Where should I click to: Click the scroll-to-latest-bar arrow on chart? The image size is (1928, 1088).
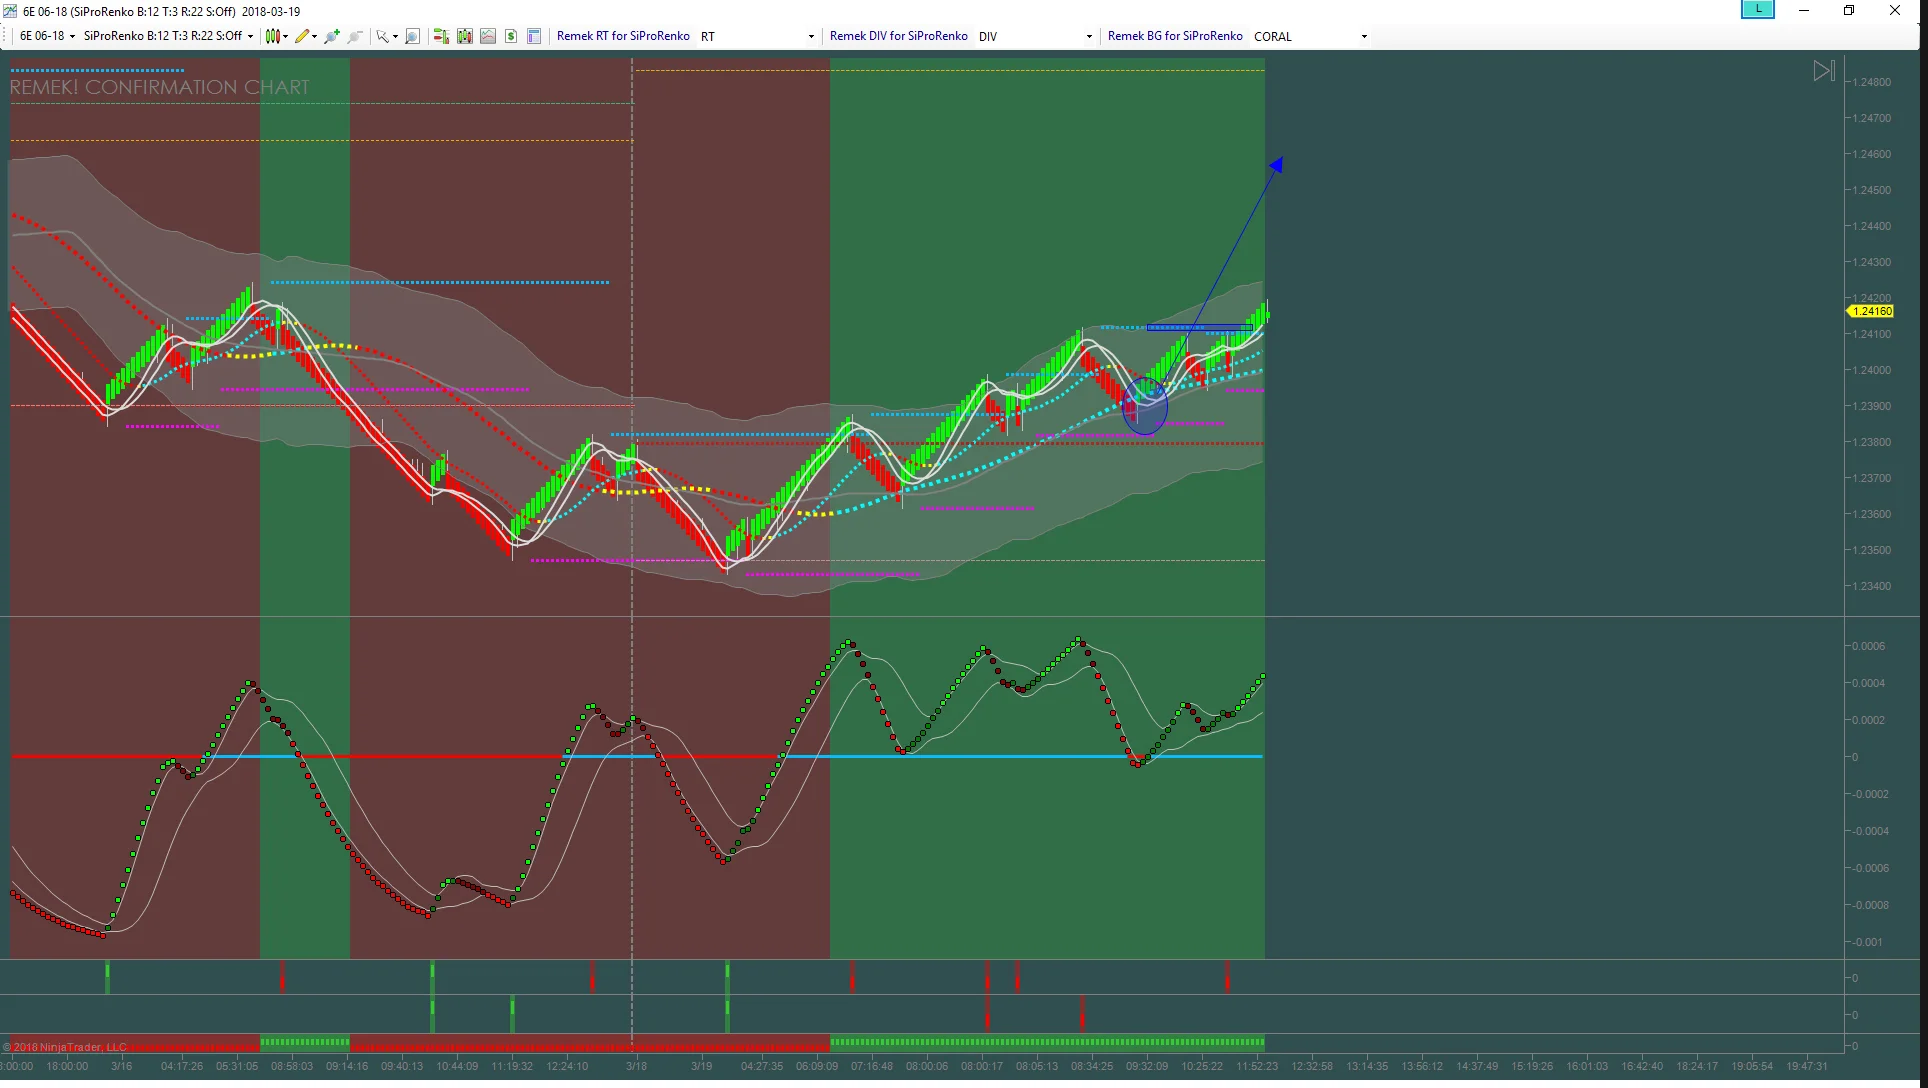click(x=1824, y=71)
